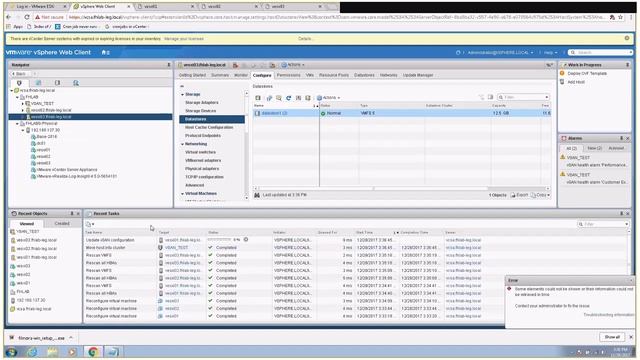
Task: Click the find binoculars icon below datastore list
Action: (257, 195)
